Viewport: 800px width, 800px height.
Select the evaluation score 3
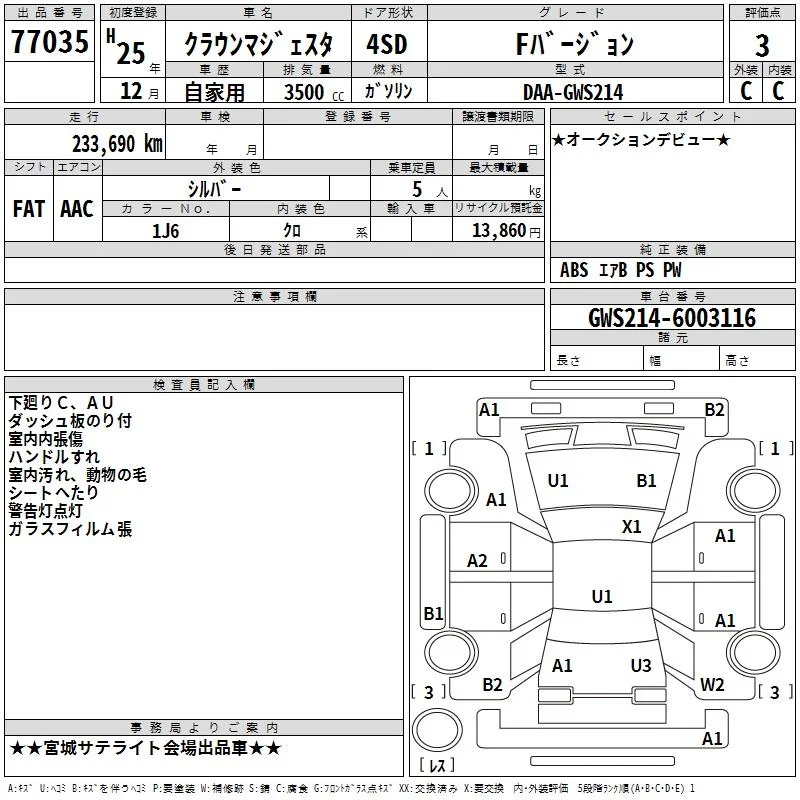tap(762, 46)
